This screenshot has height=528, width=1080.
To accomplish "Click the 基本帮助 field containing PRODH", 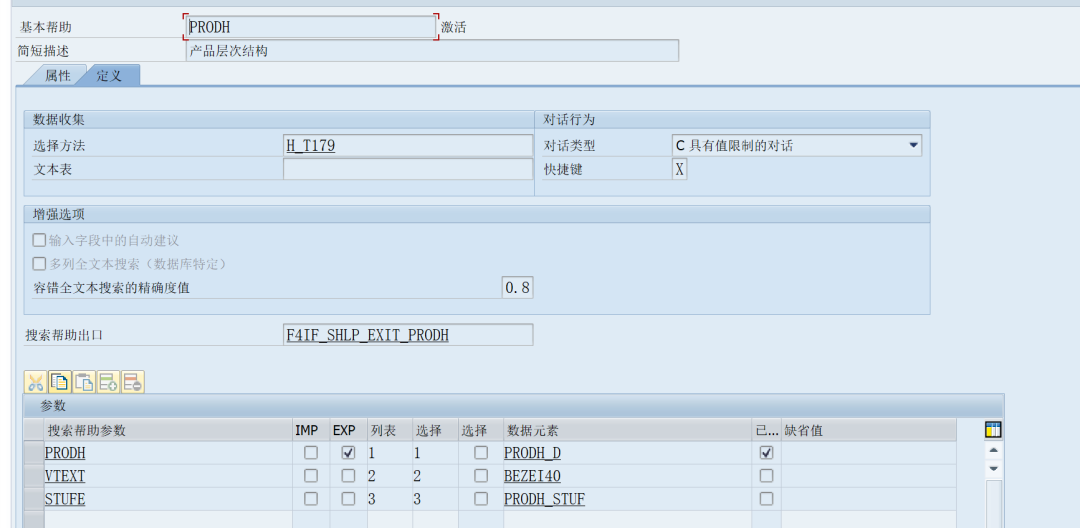I will [x=311, y=27].
